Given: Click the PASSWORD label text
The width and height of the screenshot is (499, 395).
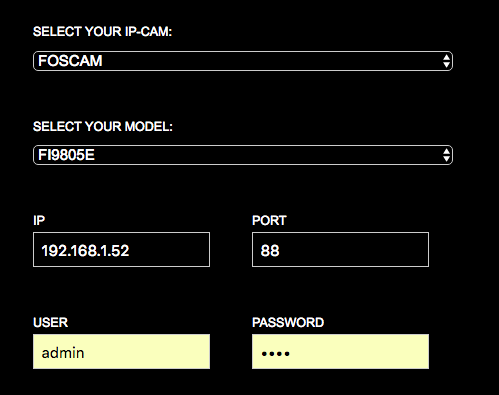Looking at the screenshot, I should (x=288, y=323).
